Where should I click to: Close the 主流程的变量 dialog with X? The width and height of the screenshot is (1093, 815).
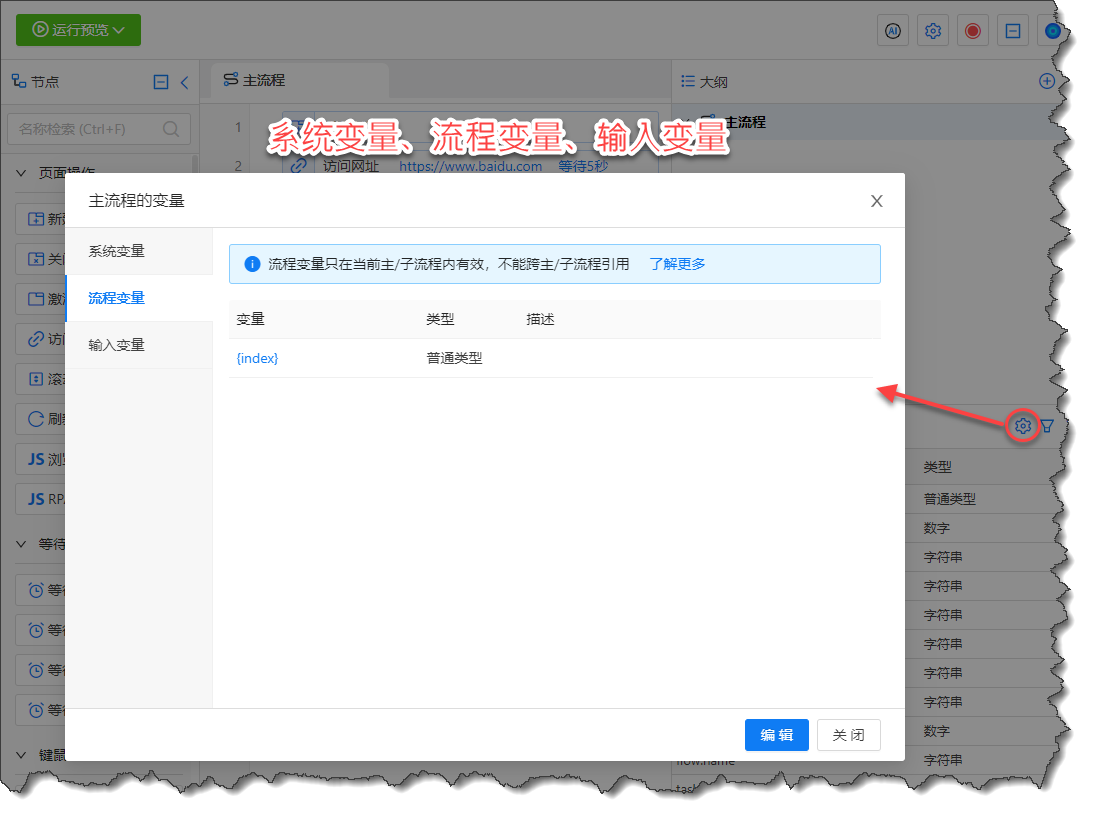tap(877, 201)
